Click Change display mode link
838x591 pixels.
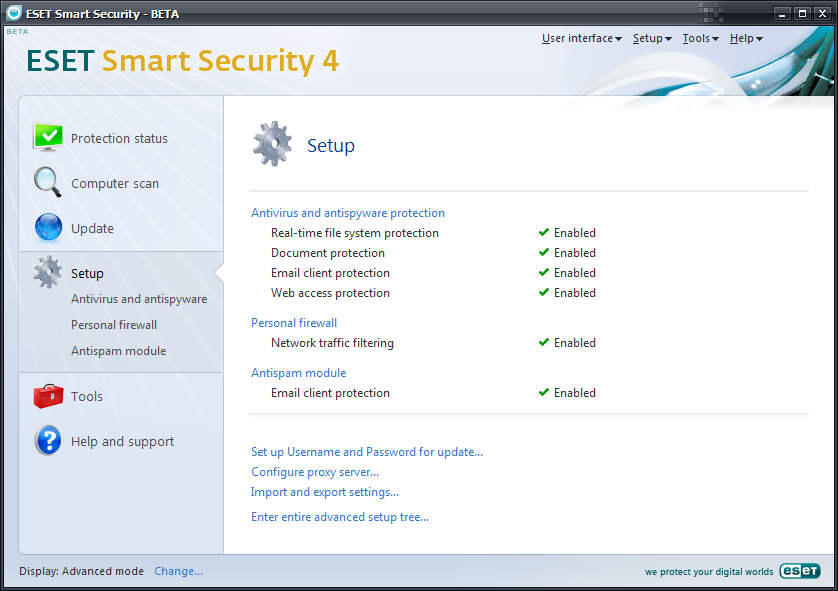pos(178,571)
